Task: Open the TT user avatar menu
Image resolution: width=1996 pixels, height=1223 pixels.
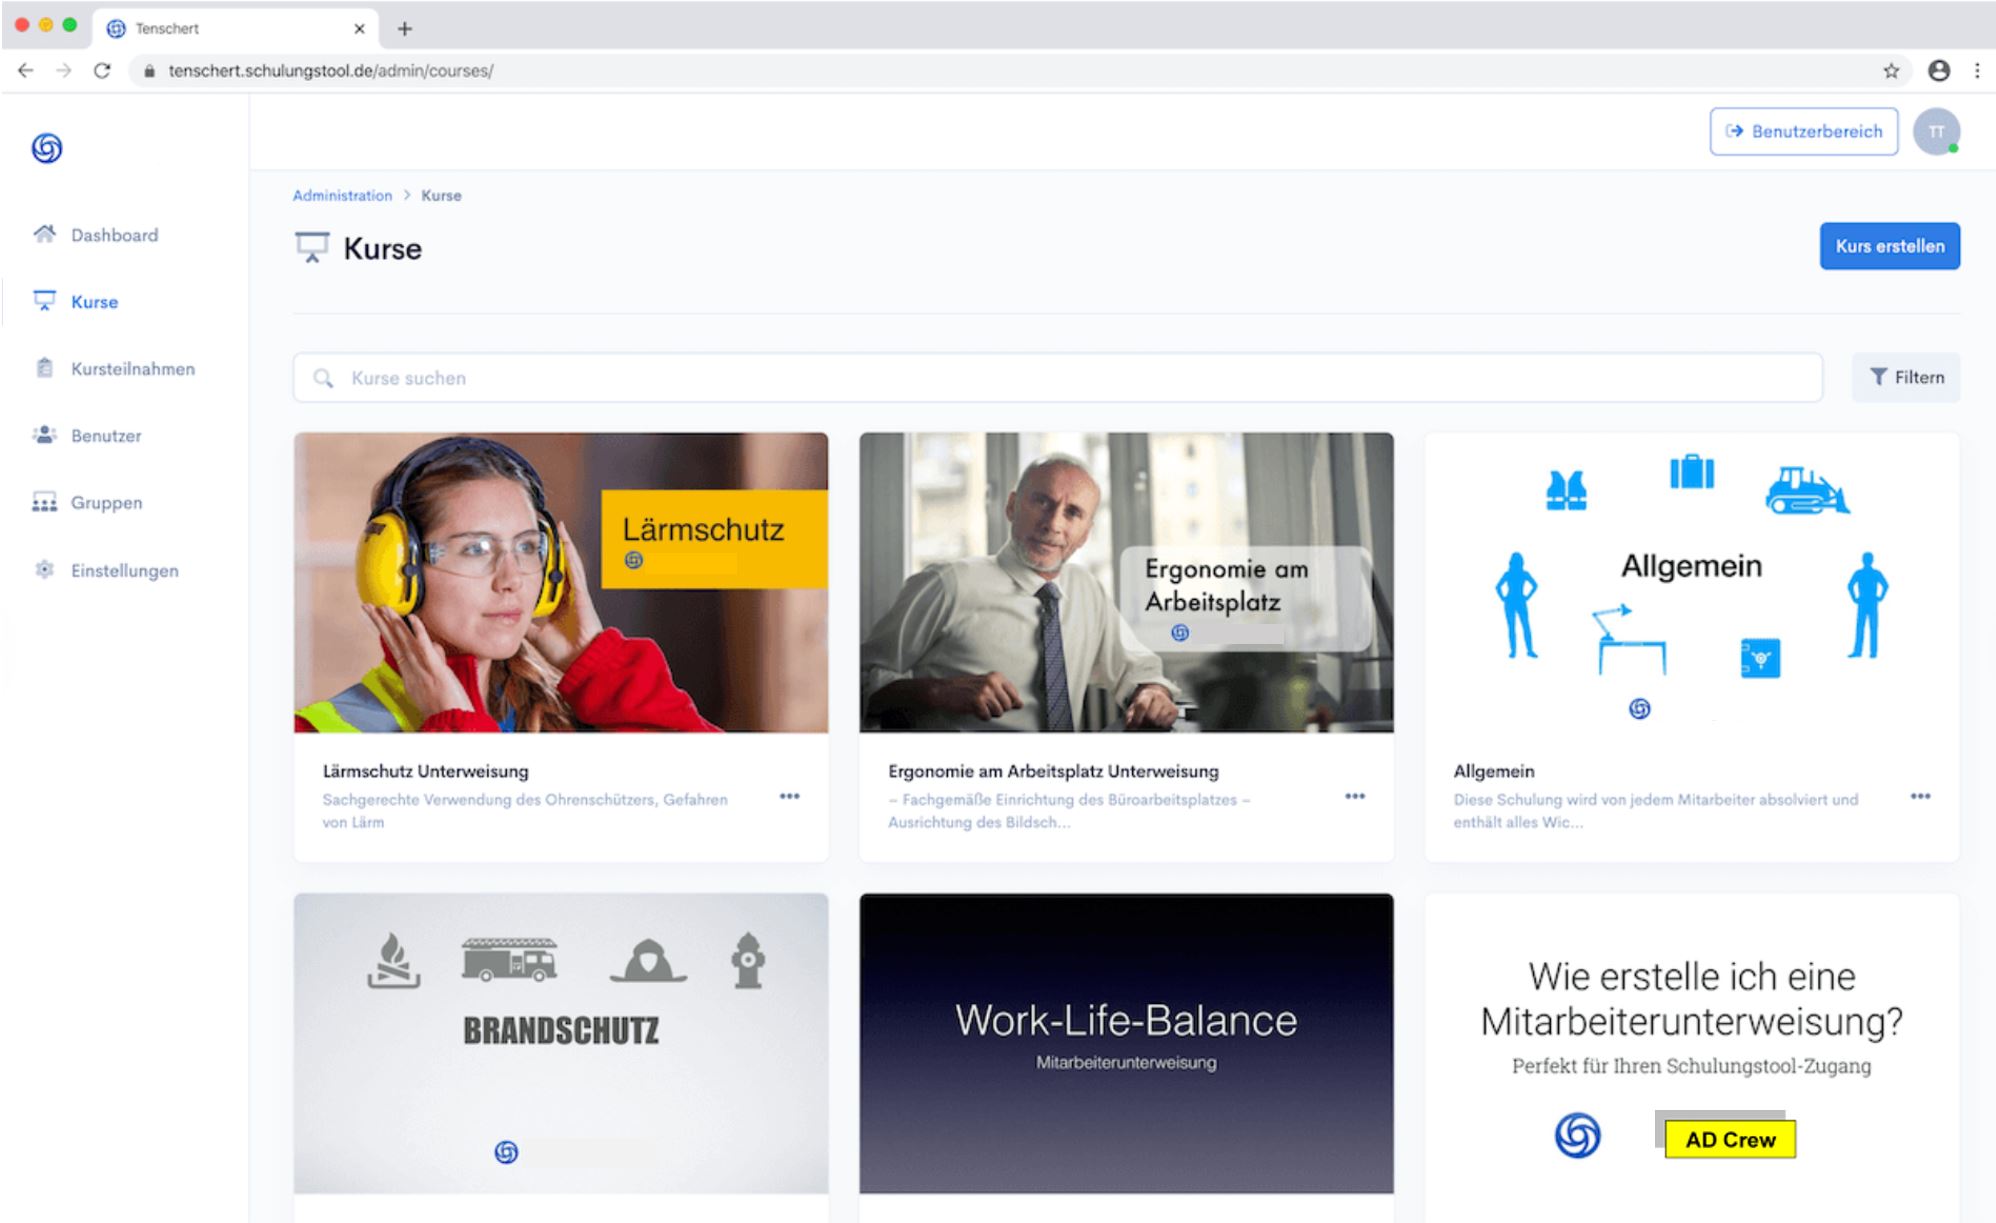Action: tap(1936, 132)
